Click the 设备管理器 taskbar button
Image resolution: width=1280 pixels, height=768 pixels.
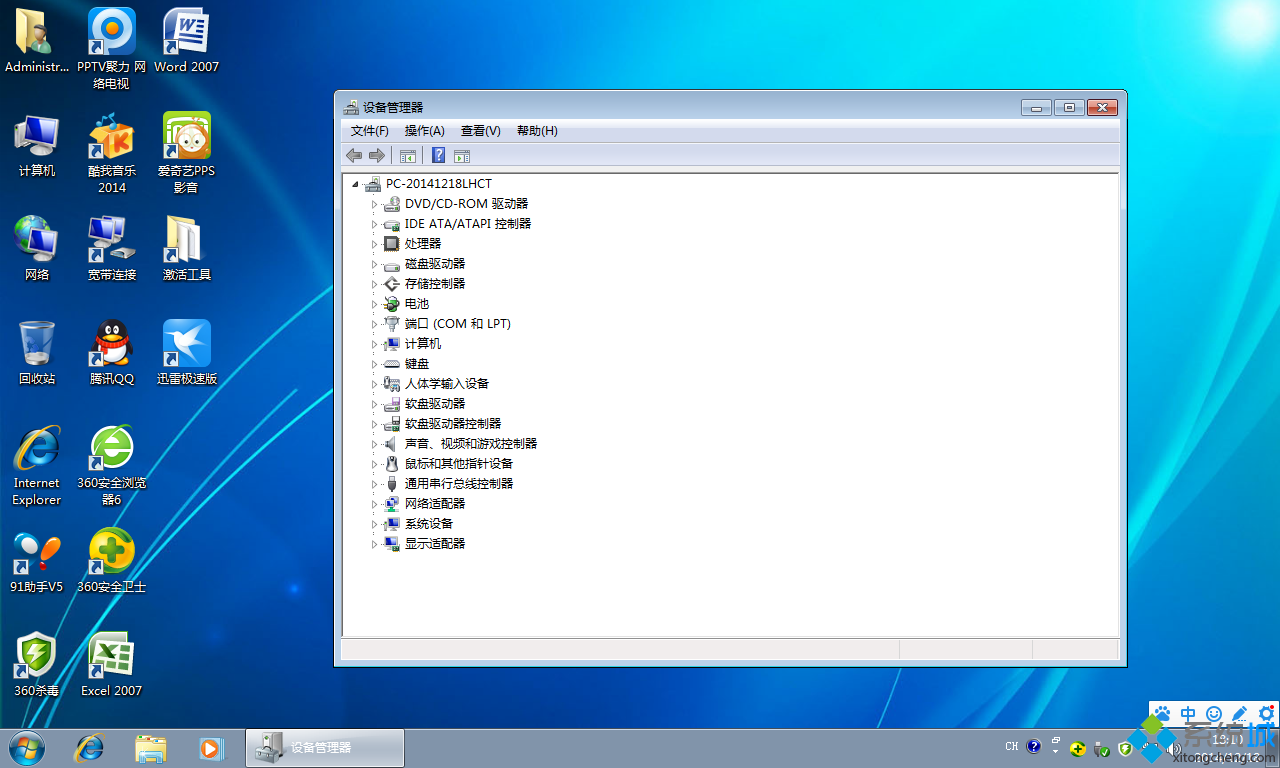click(325, 747)
